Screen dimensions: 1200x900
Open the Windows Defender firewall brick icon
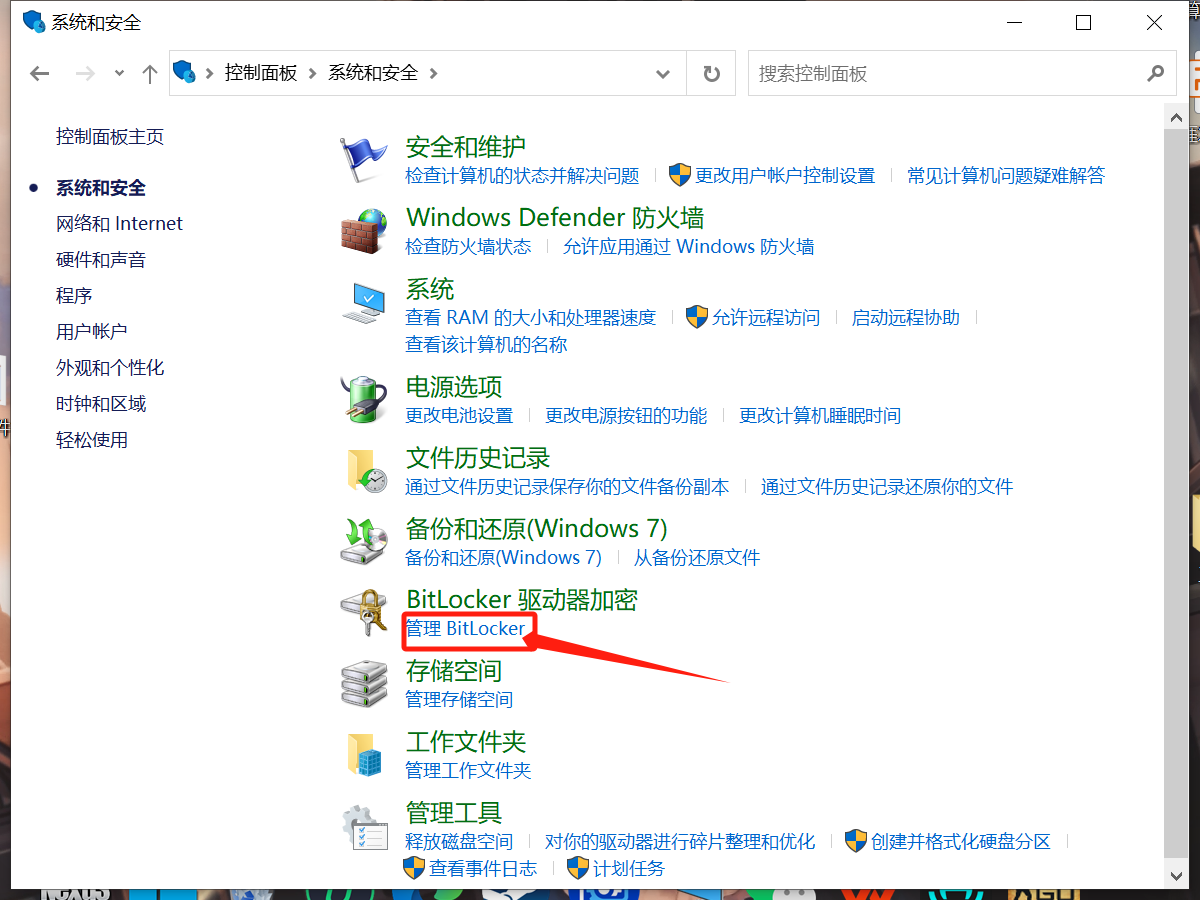tap(363, 231)
